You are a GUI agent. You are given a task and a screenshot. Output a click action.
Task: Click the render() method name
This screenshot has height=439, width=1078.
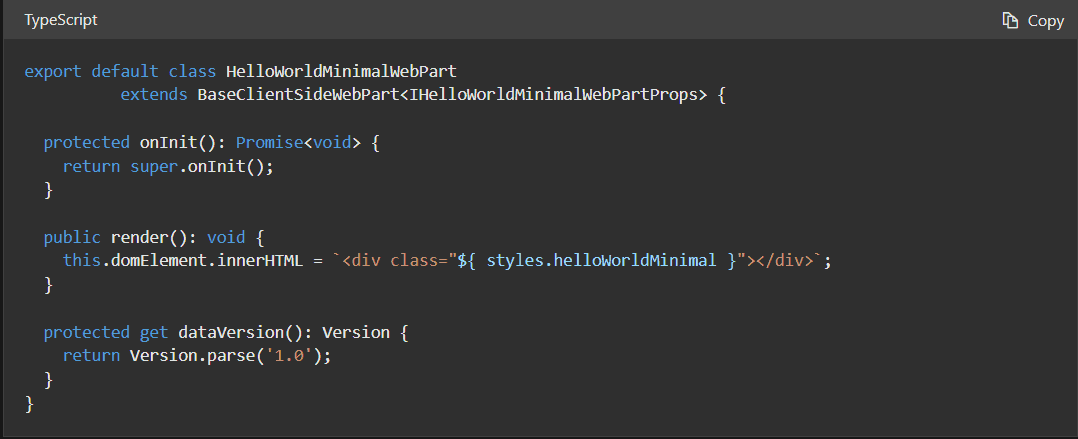click(x=149, y=238)
